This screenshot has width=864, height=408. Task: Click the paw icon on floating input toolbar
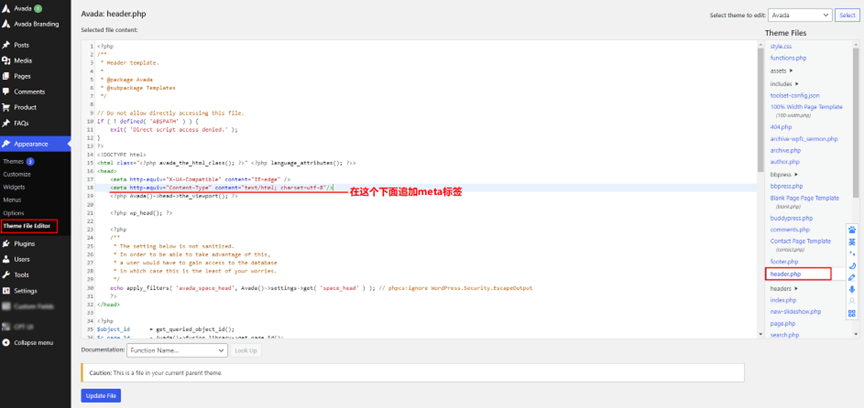point(852,229)
